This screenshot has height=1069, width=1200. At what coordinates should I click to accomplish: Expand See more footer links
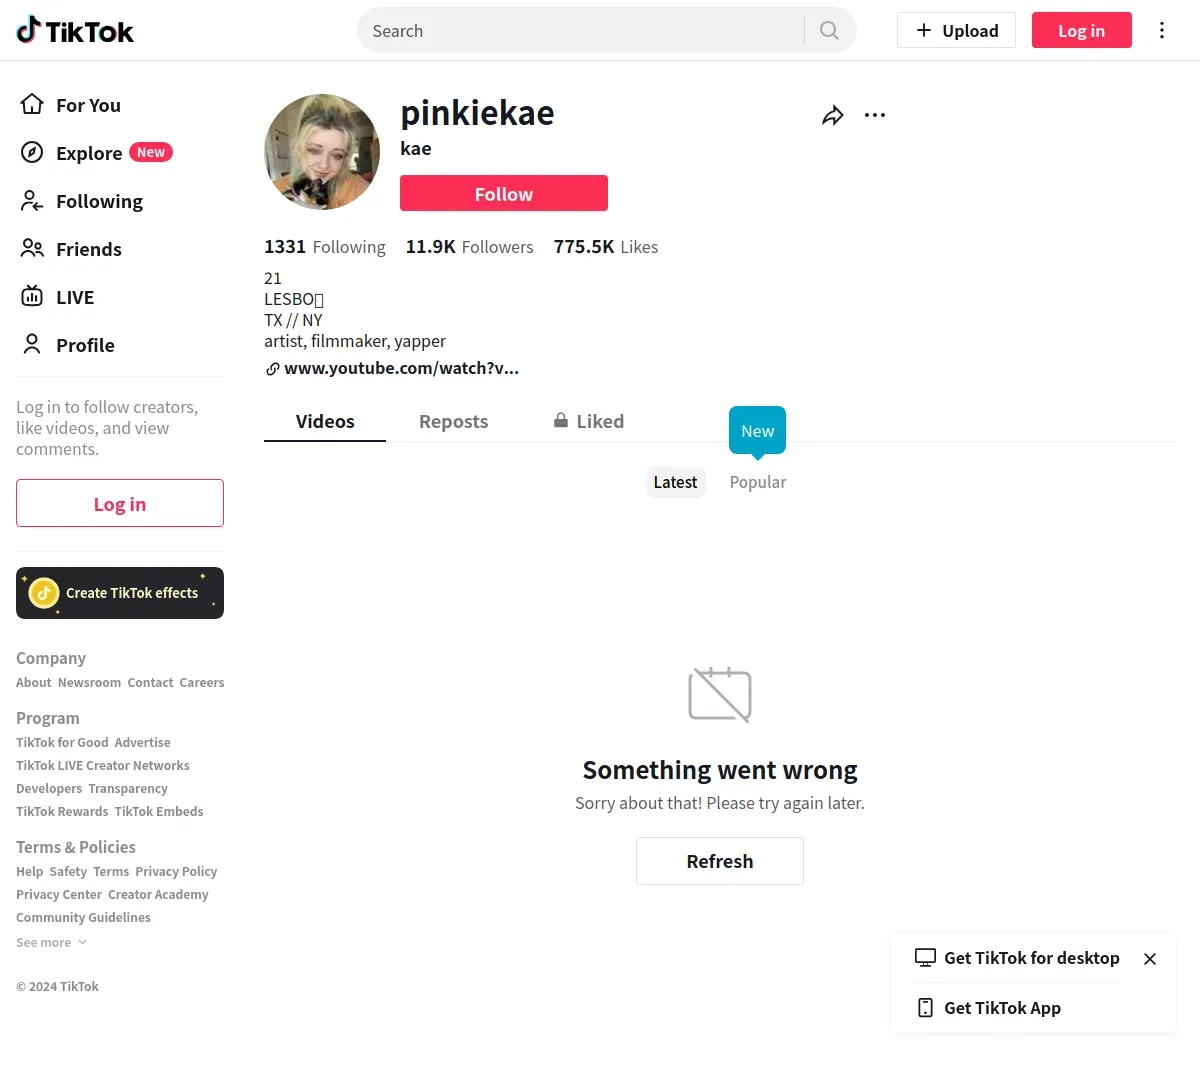tap(51, 943)
